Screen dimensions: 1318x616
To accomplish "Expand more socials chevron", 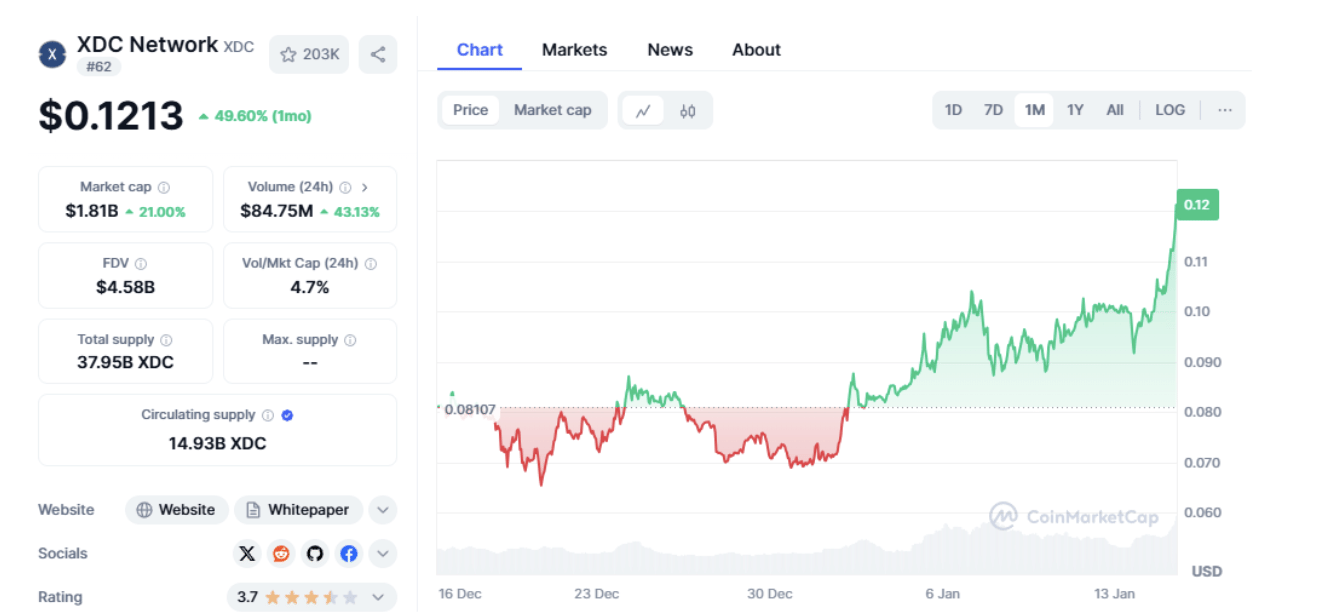I will [383, 553].
